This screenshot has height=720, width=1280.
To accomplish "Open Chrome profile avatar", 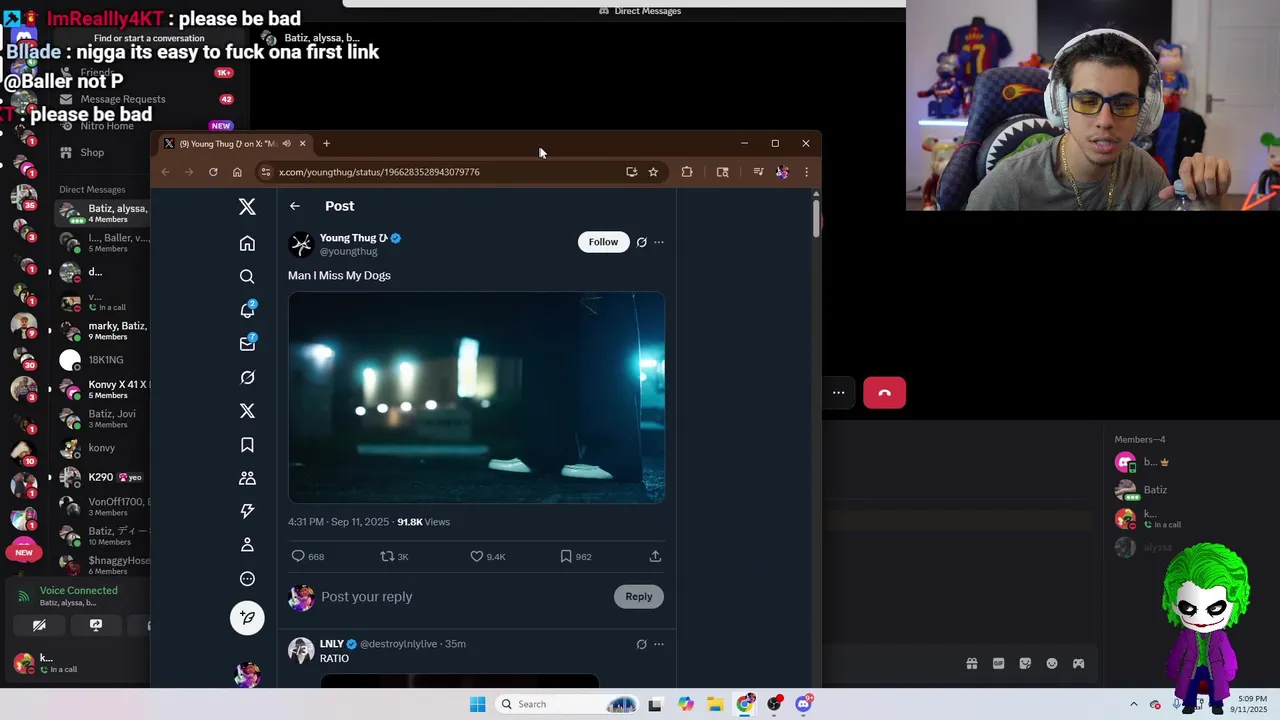I will click(782, 172).
